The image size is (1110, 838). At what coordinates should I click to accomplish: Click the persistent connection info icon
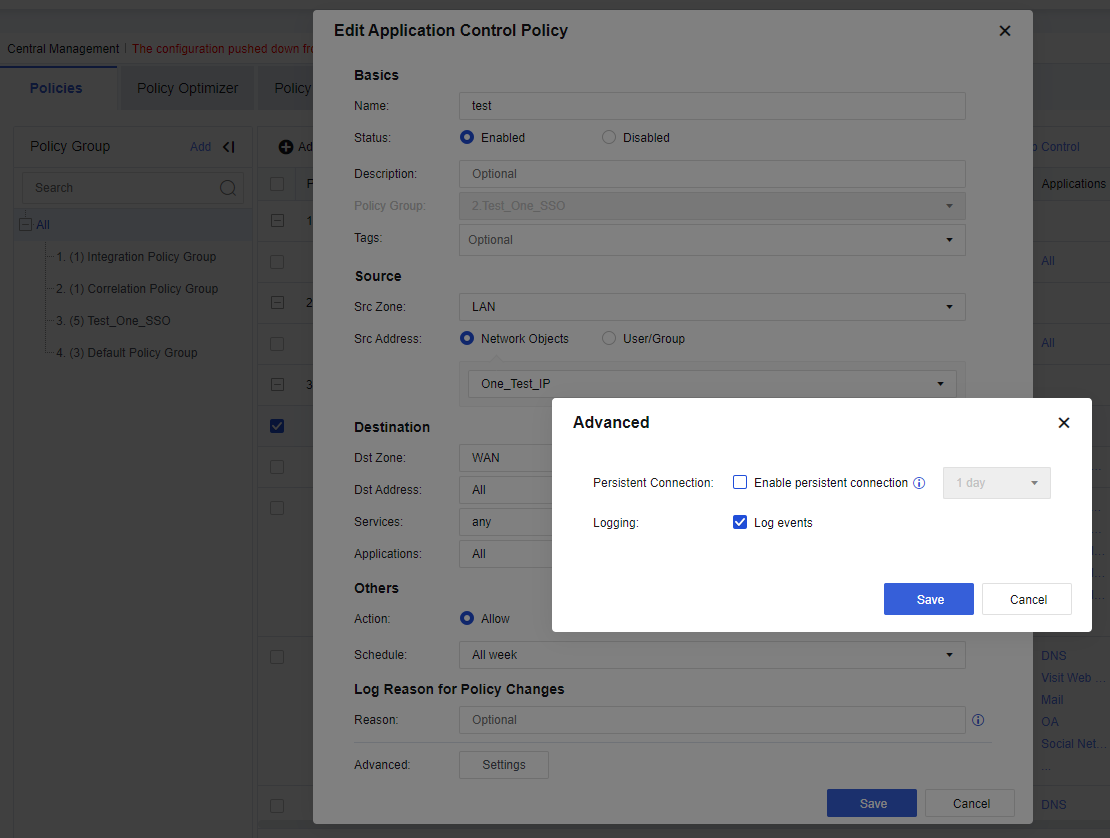pos(919,483)
